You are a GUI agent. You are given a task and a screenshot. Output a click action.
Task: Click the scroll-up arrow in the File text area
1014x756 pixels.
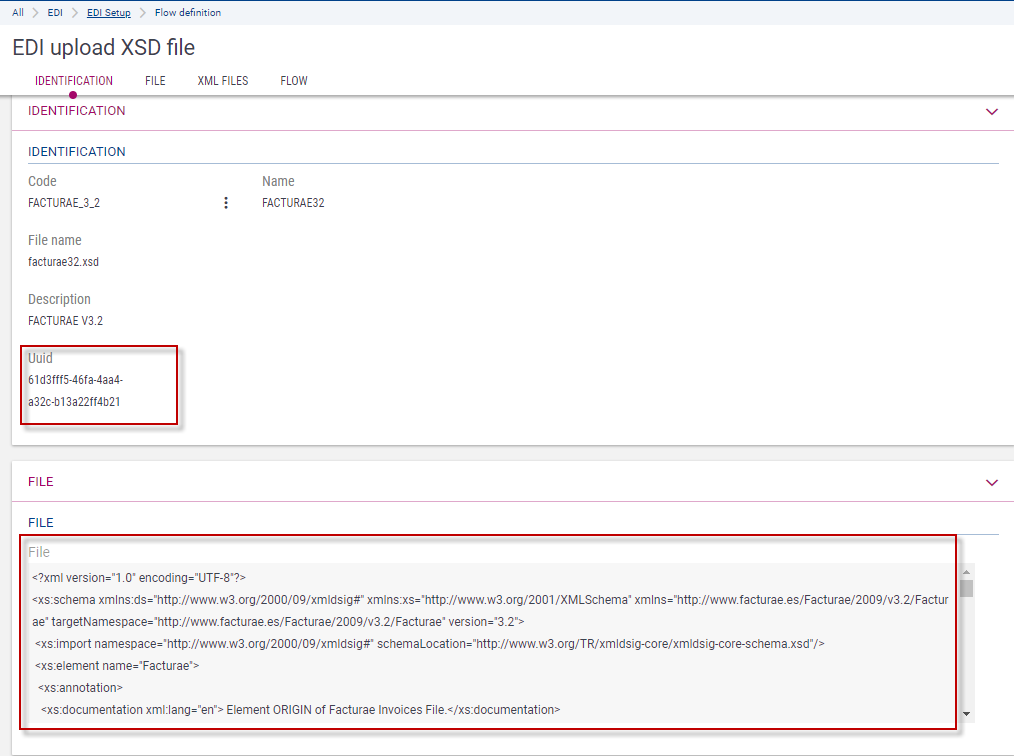pyautogui.click(x=966, y=571)
